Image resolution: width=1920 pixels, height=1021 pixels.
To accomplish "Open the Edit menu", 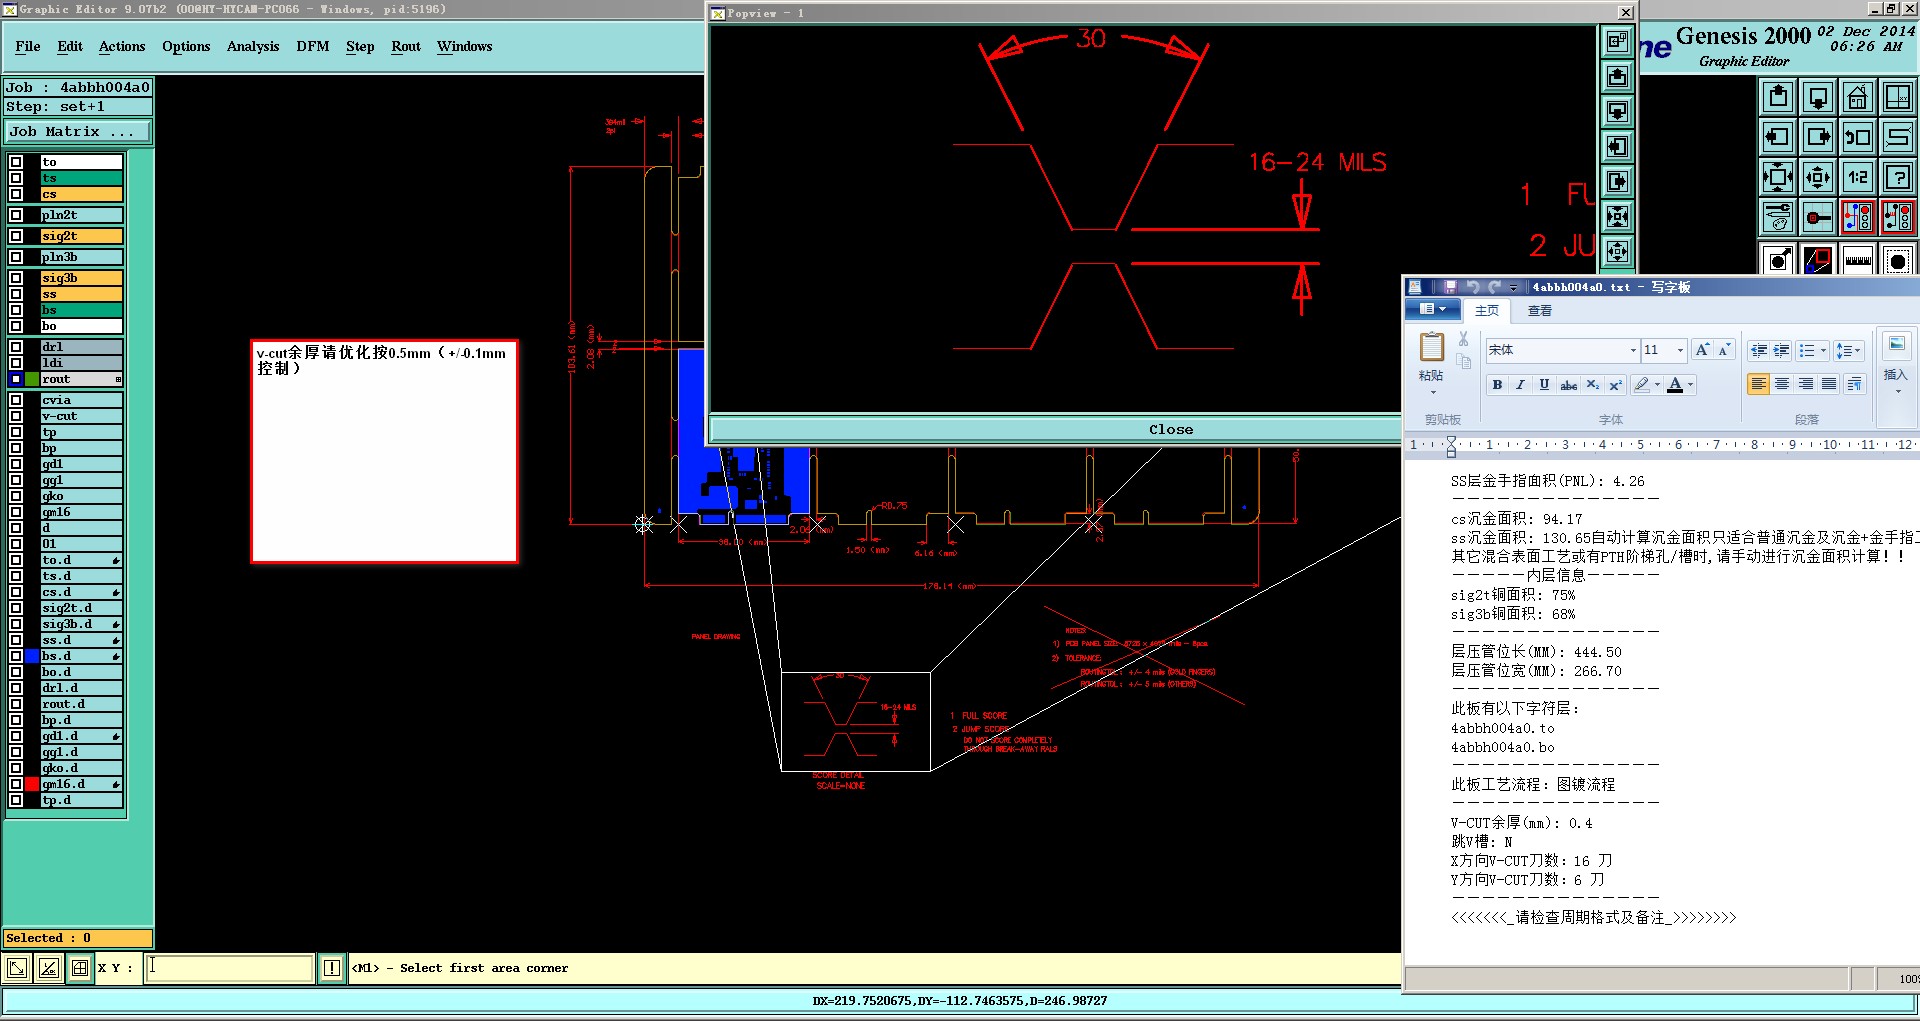I will [x=70, y=46].
